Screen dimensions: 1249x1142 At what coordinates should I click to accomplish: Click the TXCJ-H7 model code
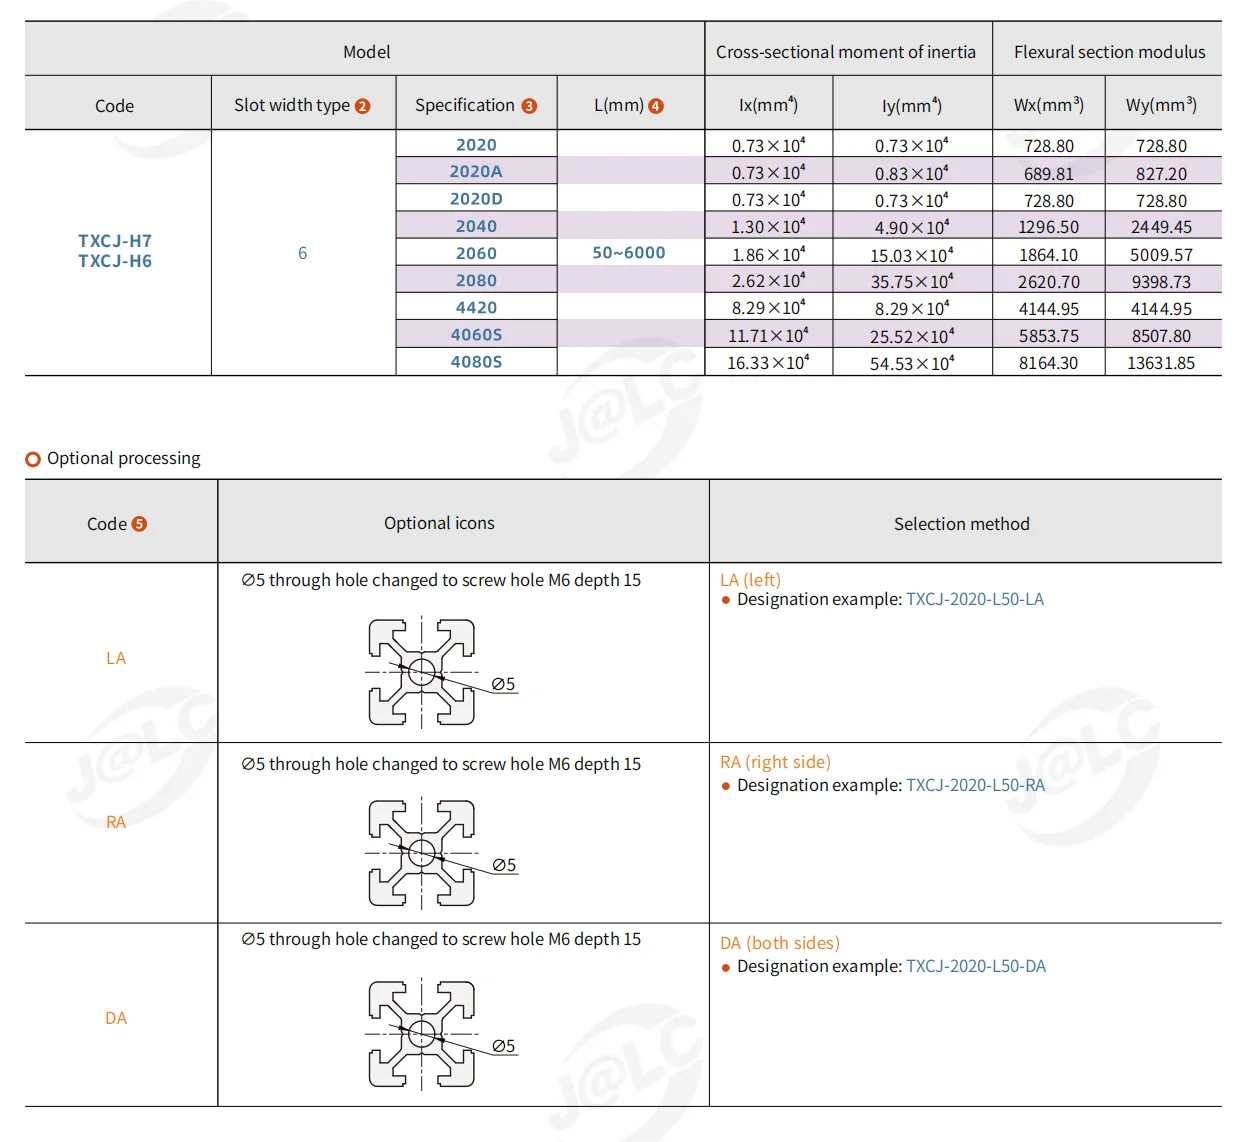115,241
